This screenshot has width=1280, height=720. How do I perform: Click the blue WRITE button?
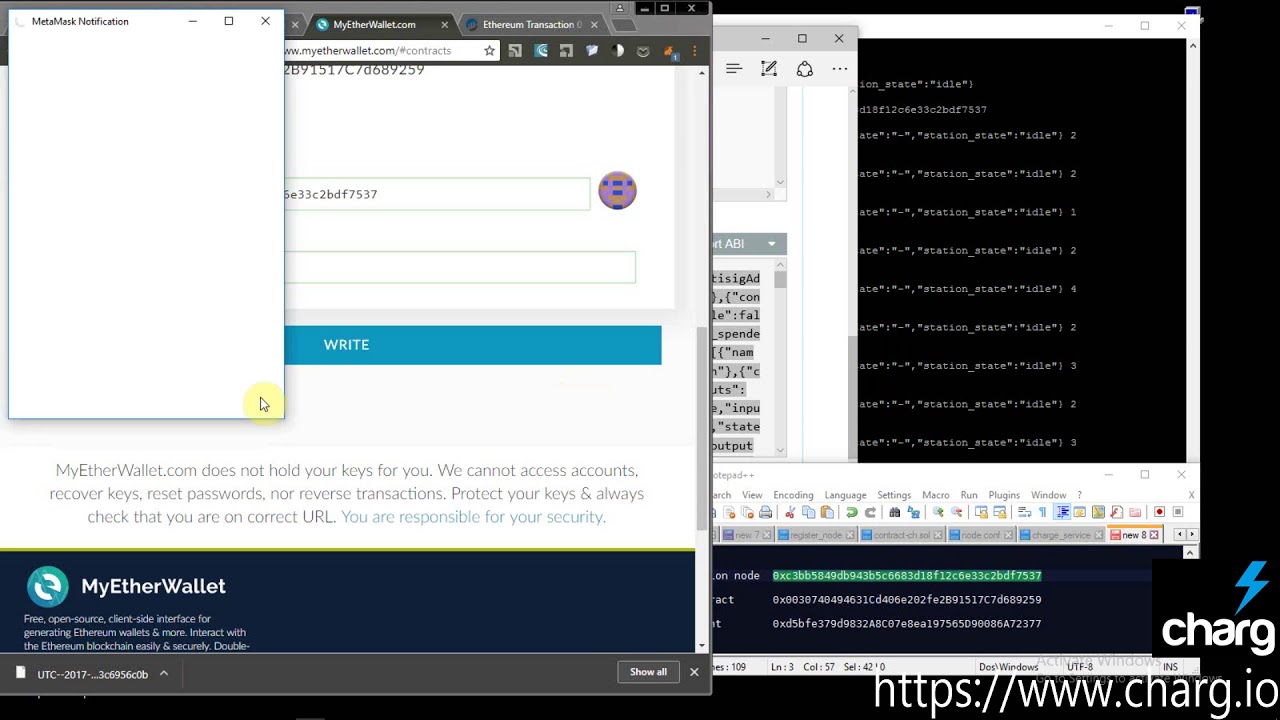point(472,345)
